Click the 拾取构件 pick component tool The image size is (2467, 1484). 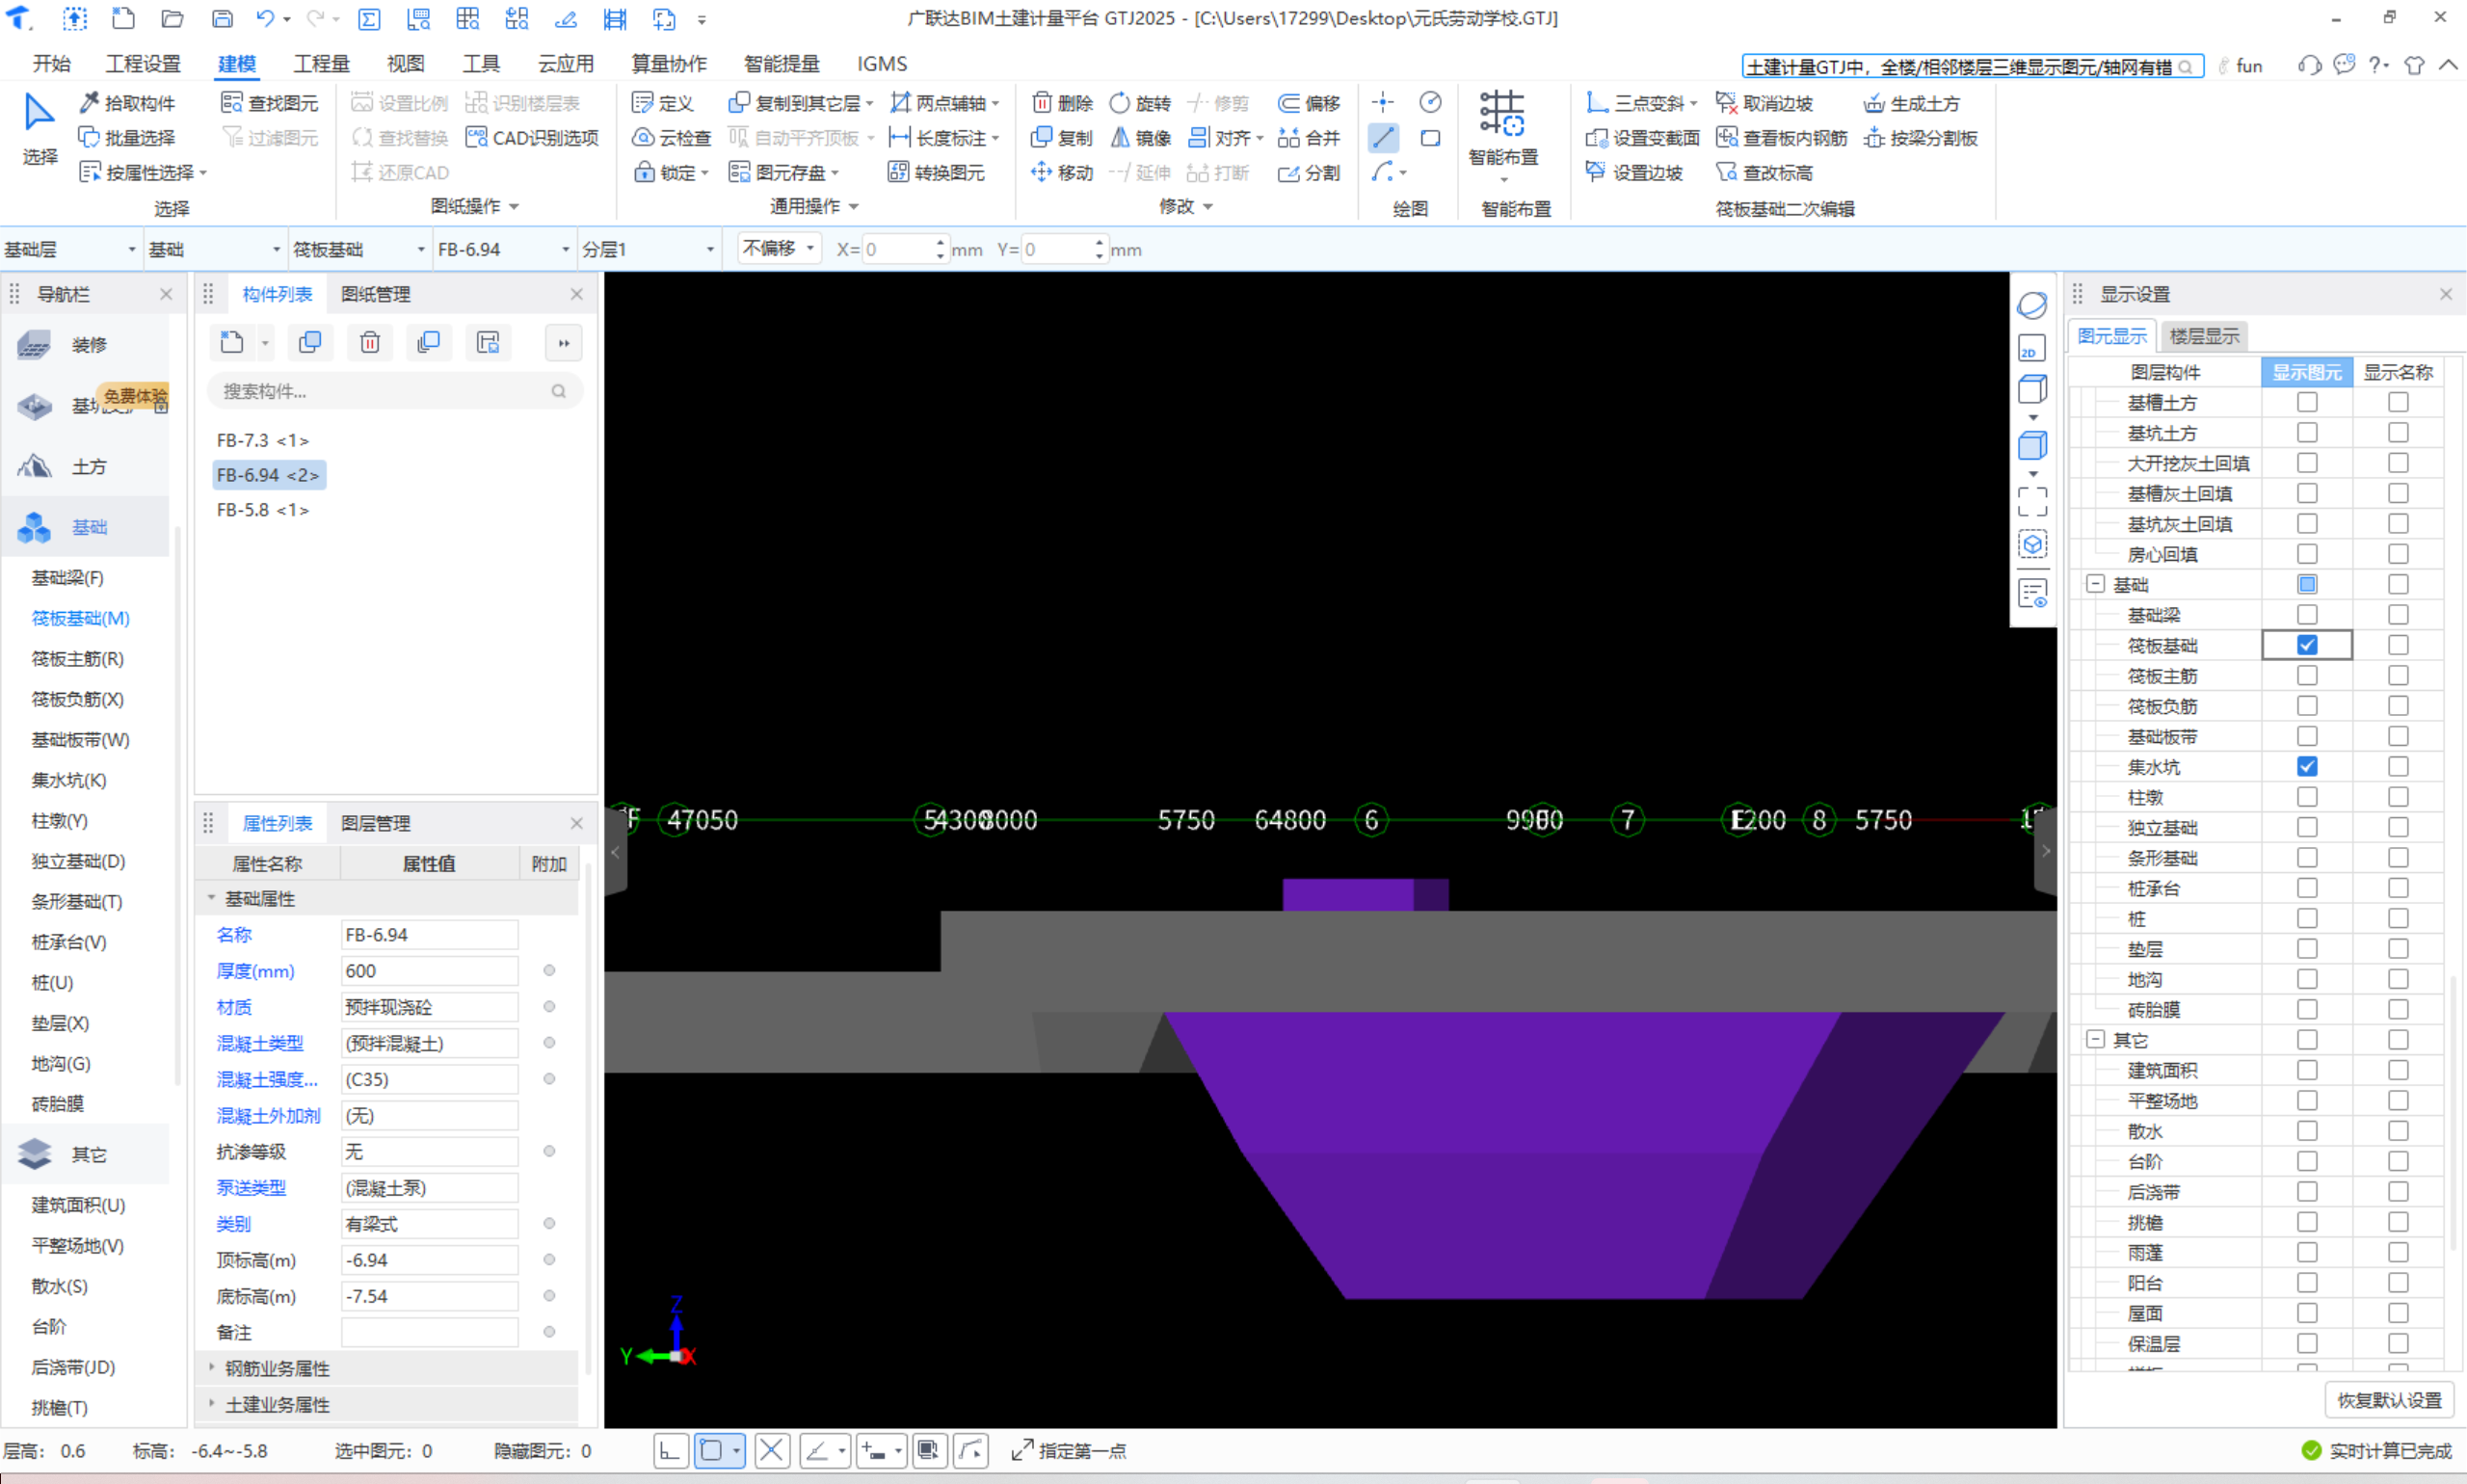coord(127,103)
